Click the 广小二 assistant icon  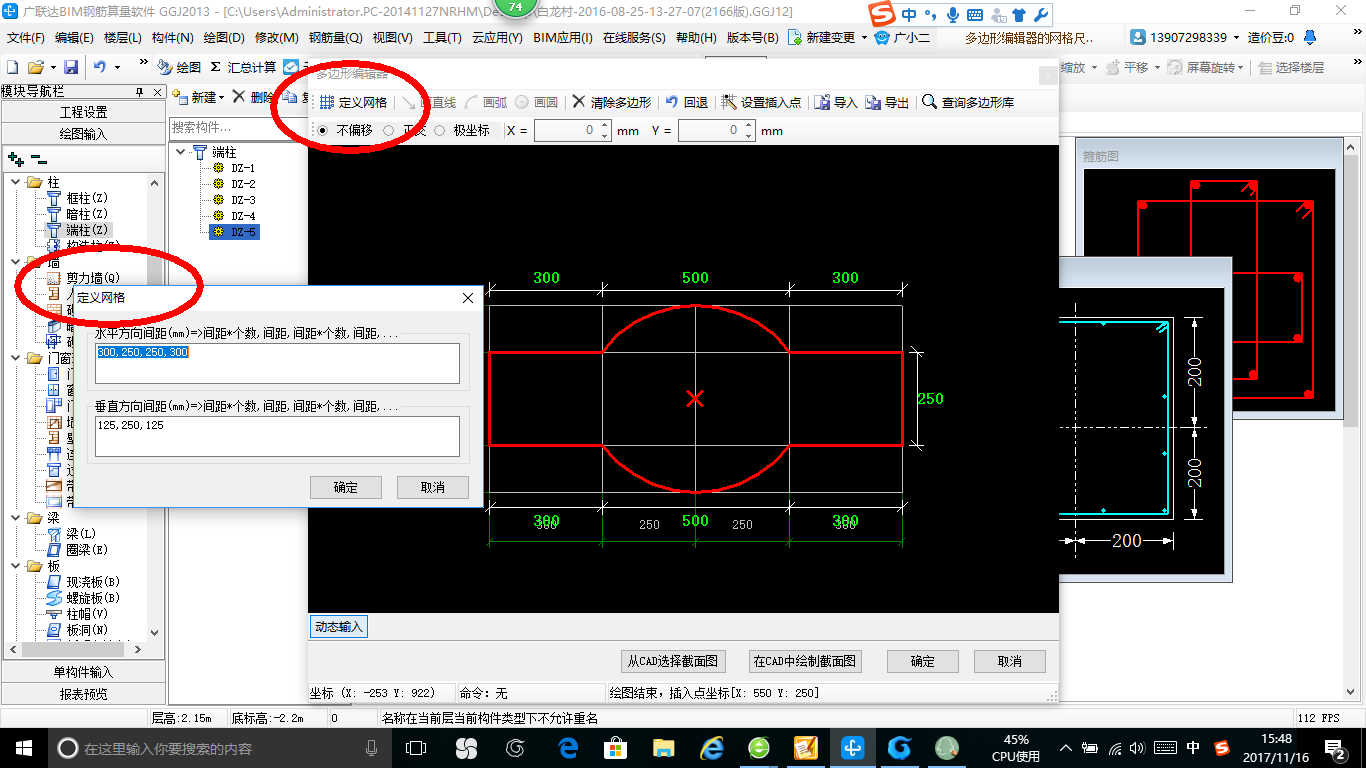tap(882, 37)
